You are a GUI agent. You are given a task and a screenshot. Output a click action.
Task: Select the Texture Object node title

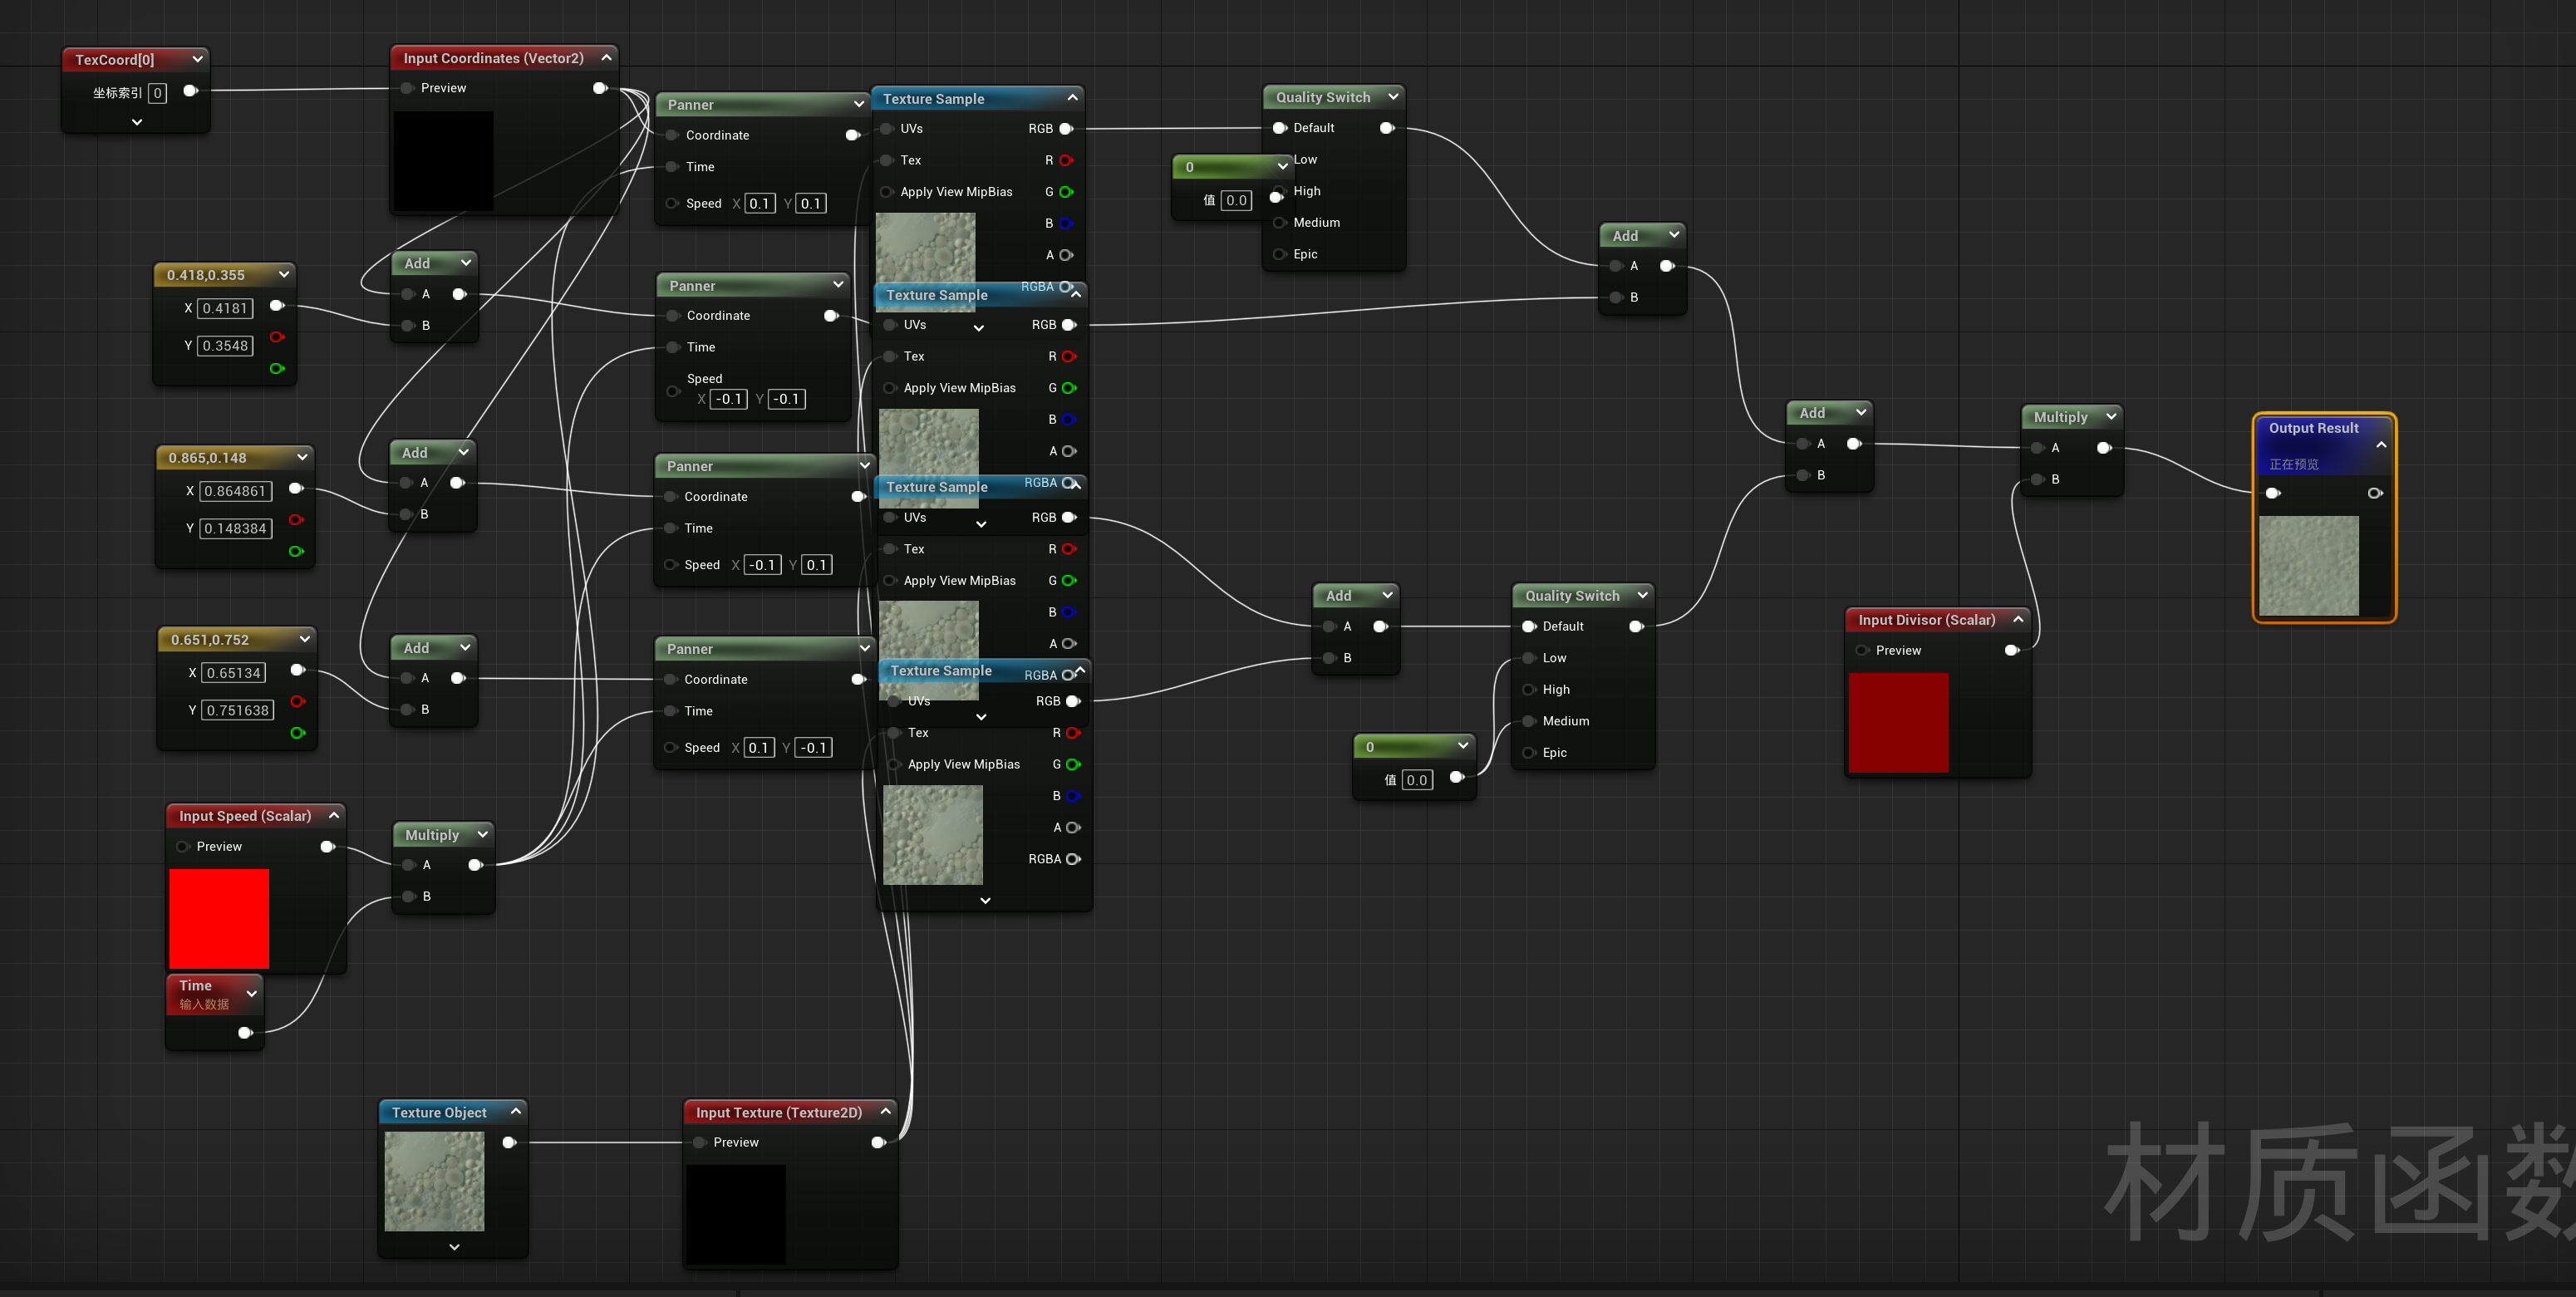[439, 1112]
